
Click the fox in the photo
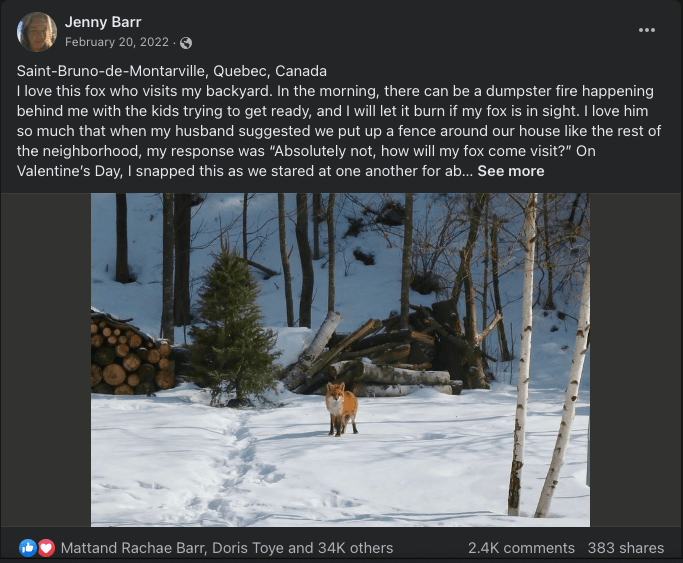tap(342, 408)
